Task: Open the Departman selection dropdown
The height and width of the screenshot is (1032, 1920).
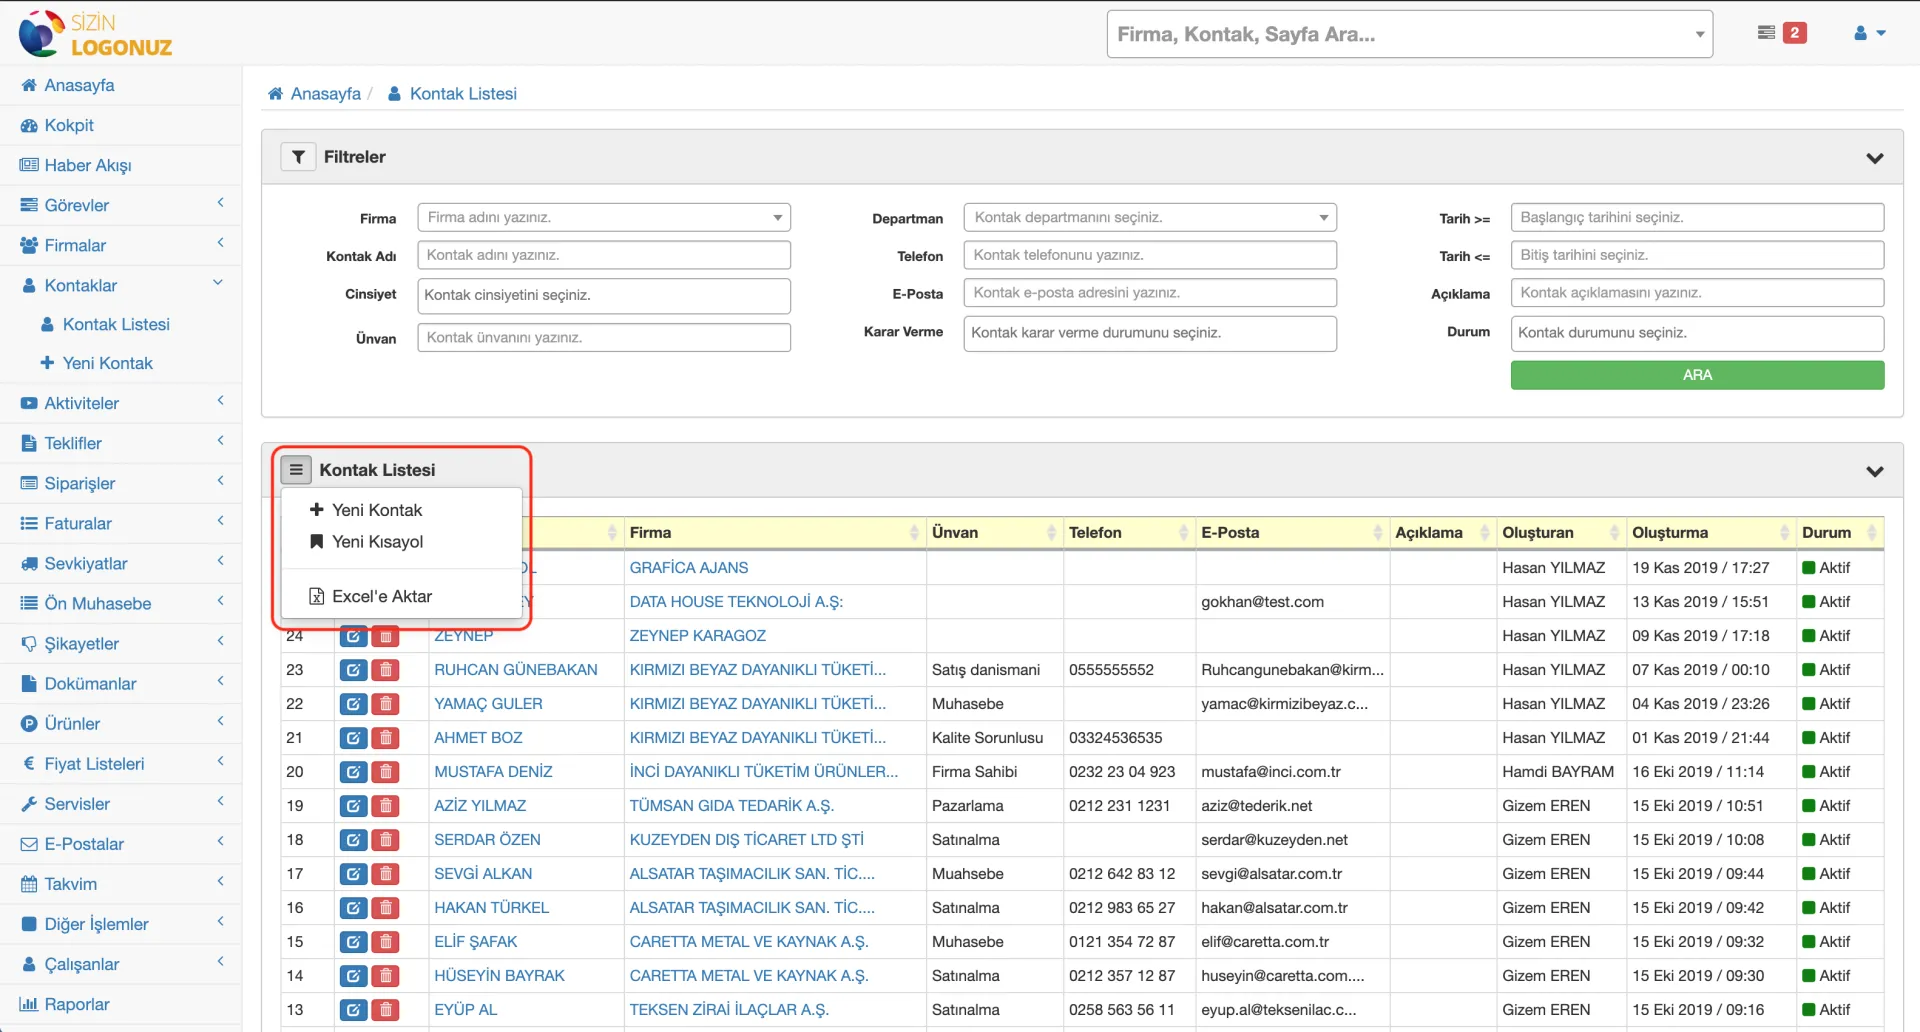Action: click(x=1324, y=217)
